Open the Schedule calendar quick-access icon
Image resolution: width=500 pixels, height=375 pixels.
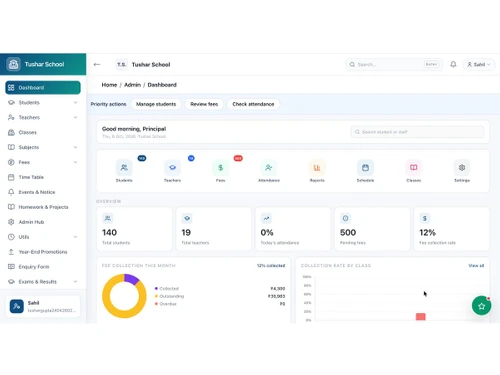[x=365, y=168]
